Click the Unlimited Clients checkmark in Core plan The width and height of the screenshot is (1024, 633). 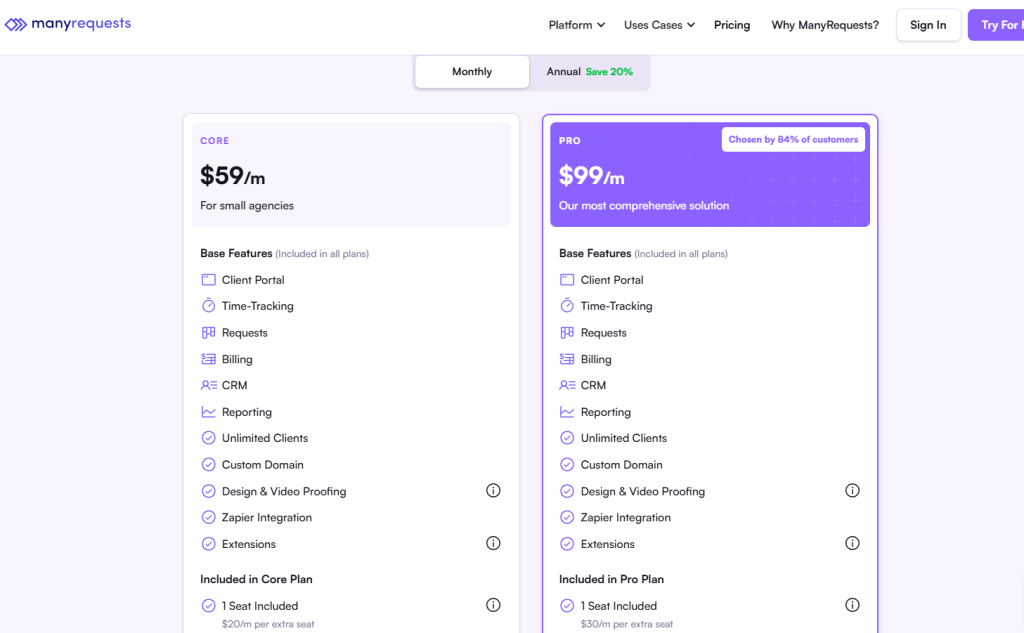point(208,438)
